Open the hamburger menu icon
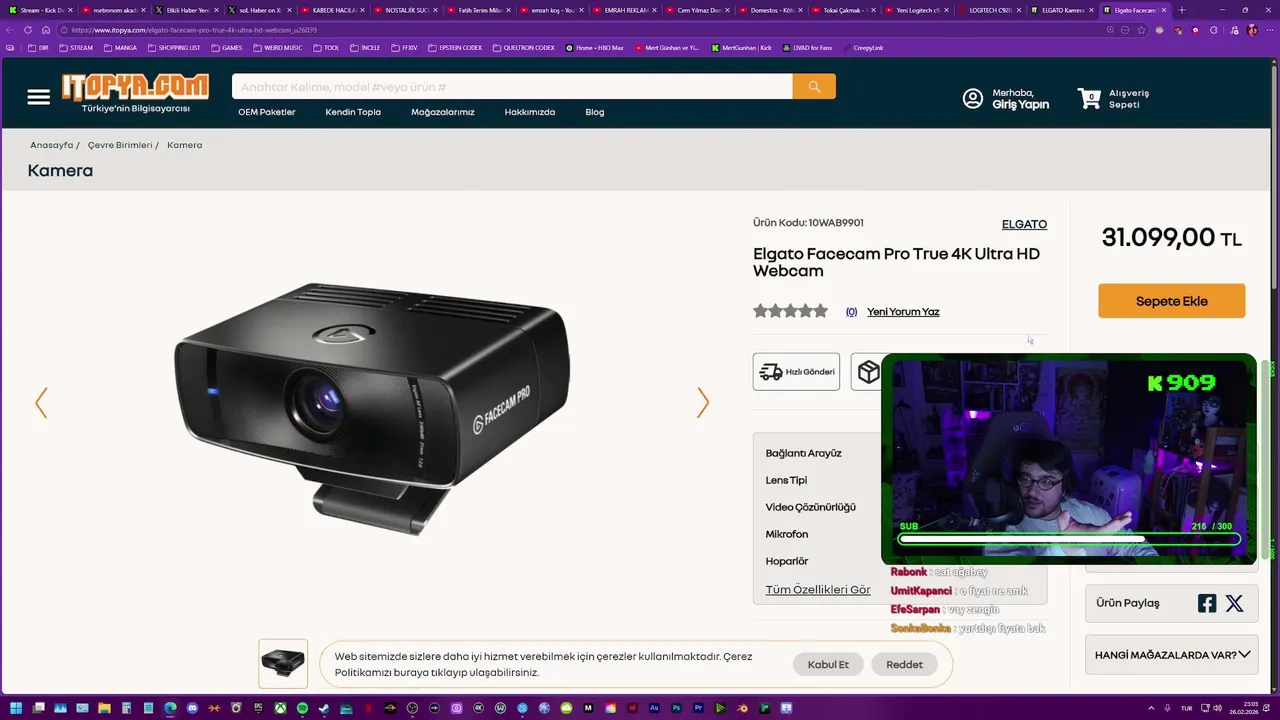 click(x=39, y=97)
